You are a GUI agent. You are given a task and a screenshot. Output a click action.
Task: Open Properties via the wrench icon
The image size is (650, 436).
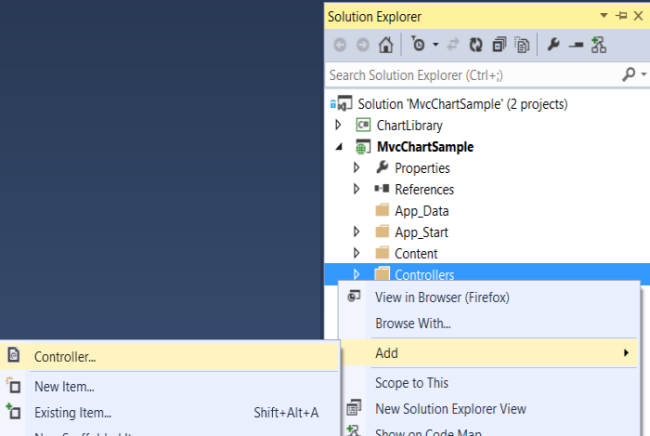coord(553,44)
